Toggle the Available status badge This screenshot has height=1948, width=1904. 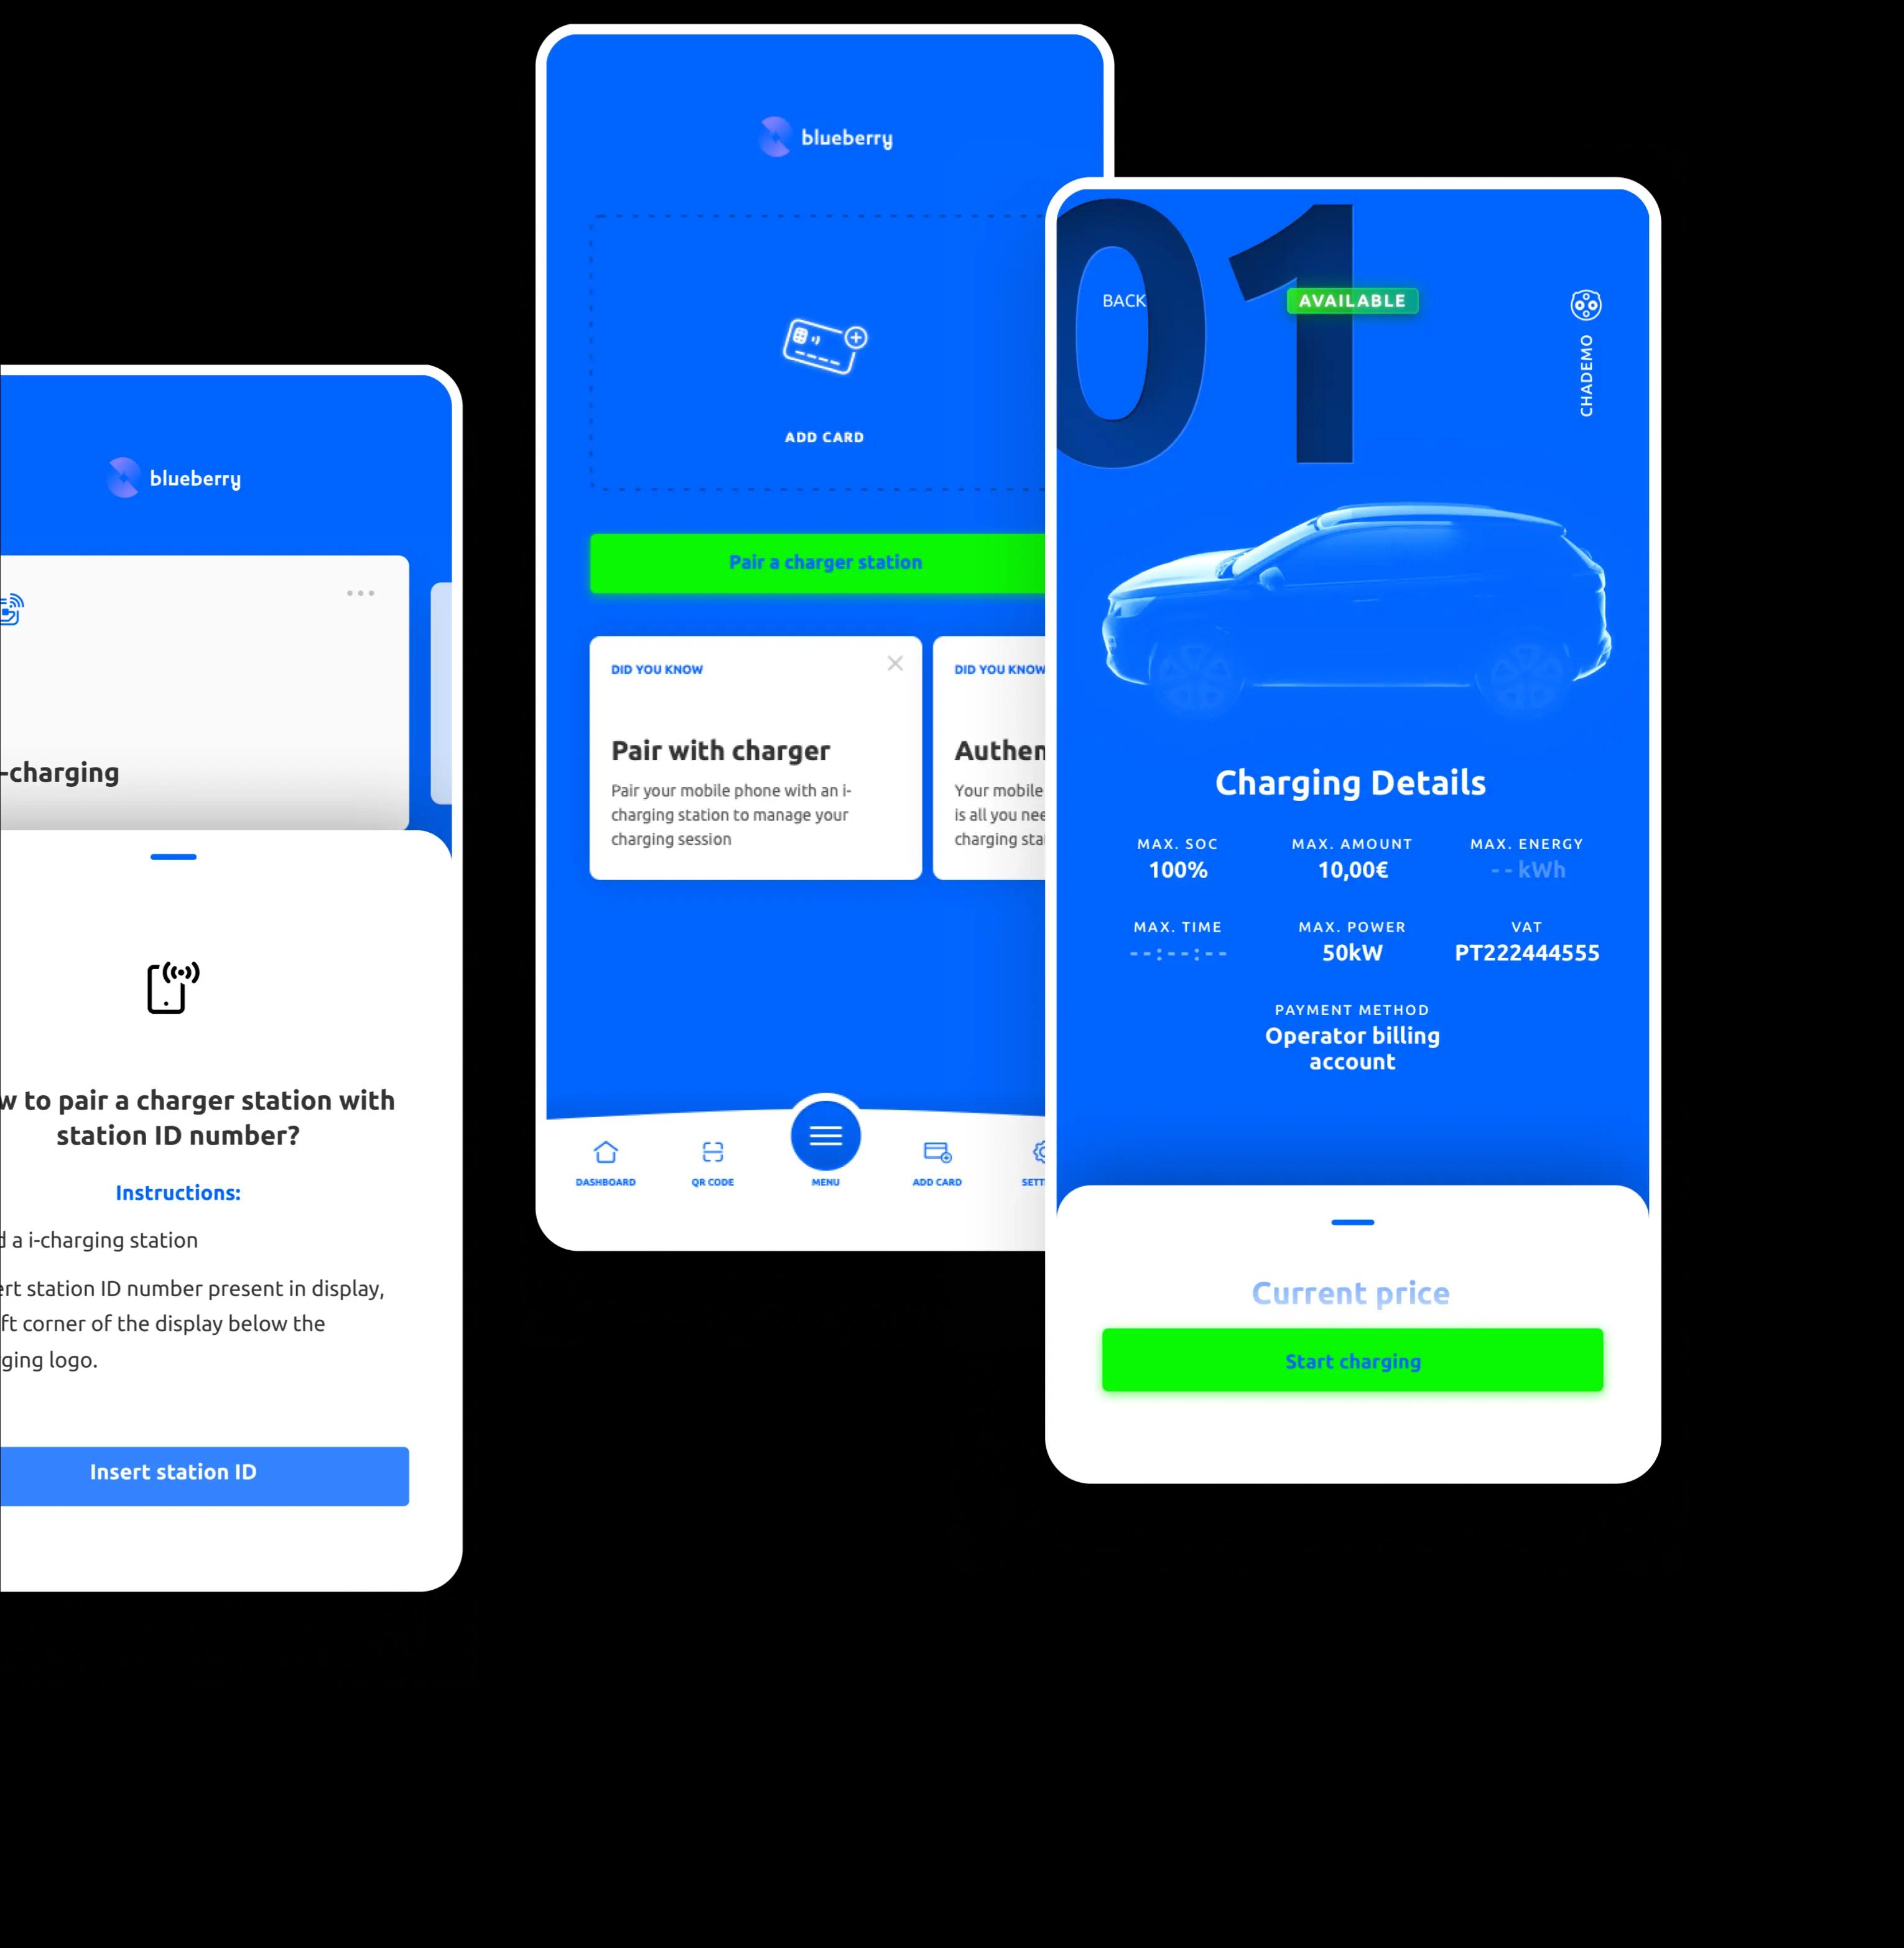1353,300
